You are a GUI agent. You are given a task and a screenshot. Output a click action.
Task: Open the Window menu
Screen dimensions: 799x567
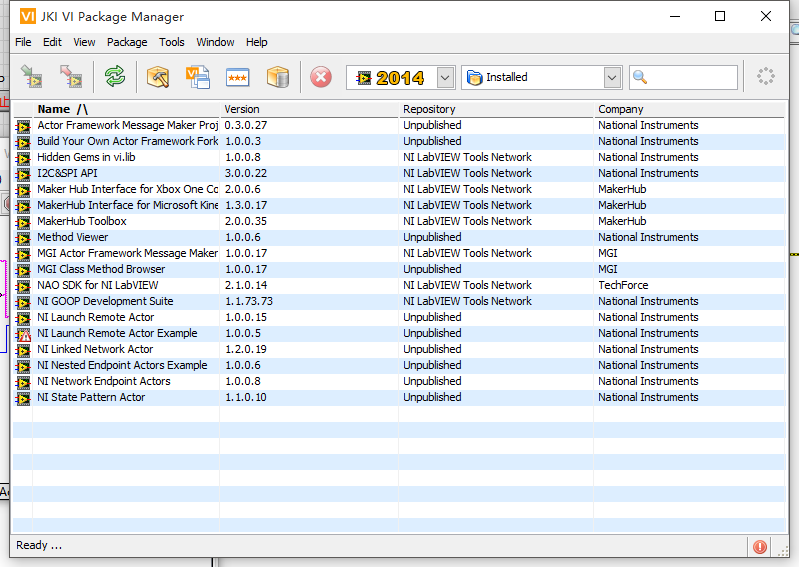point(215,42)
